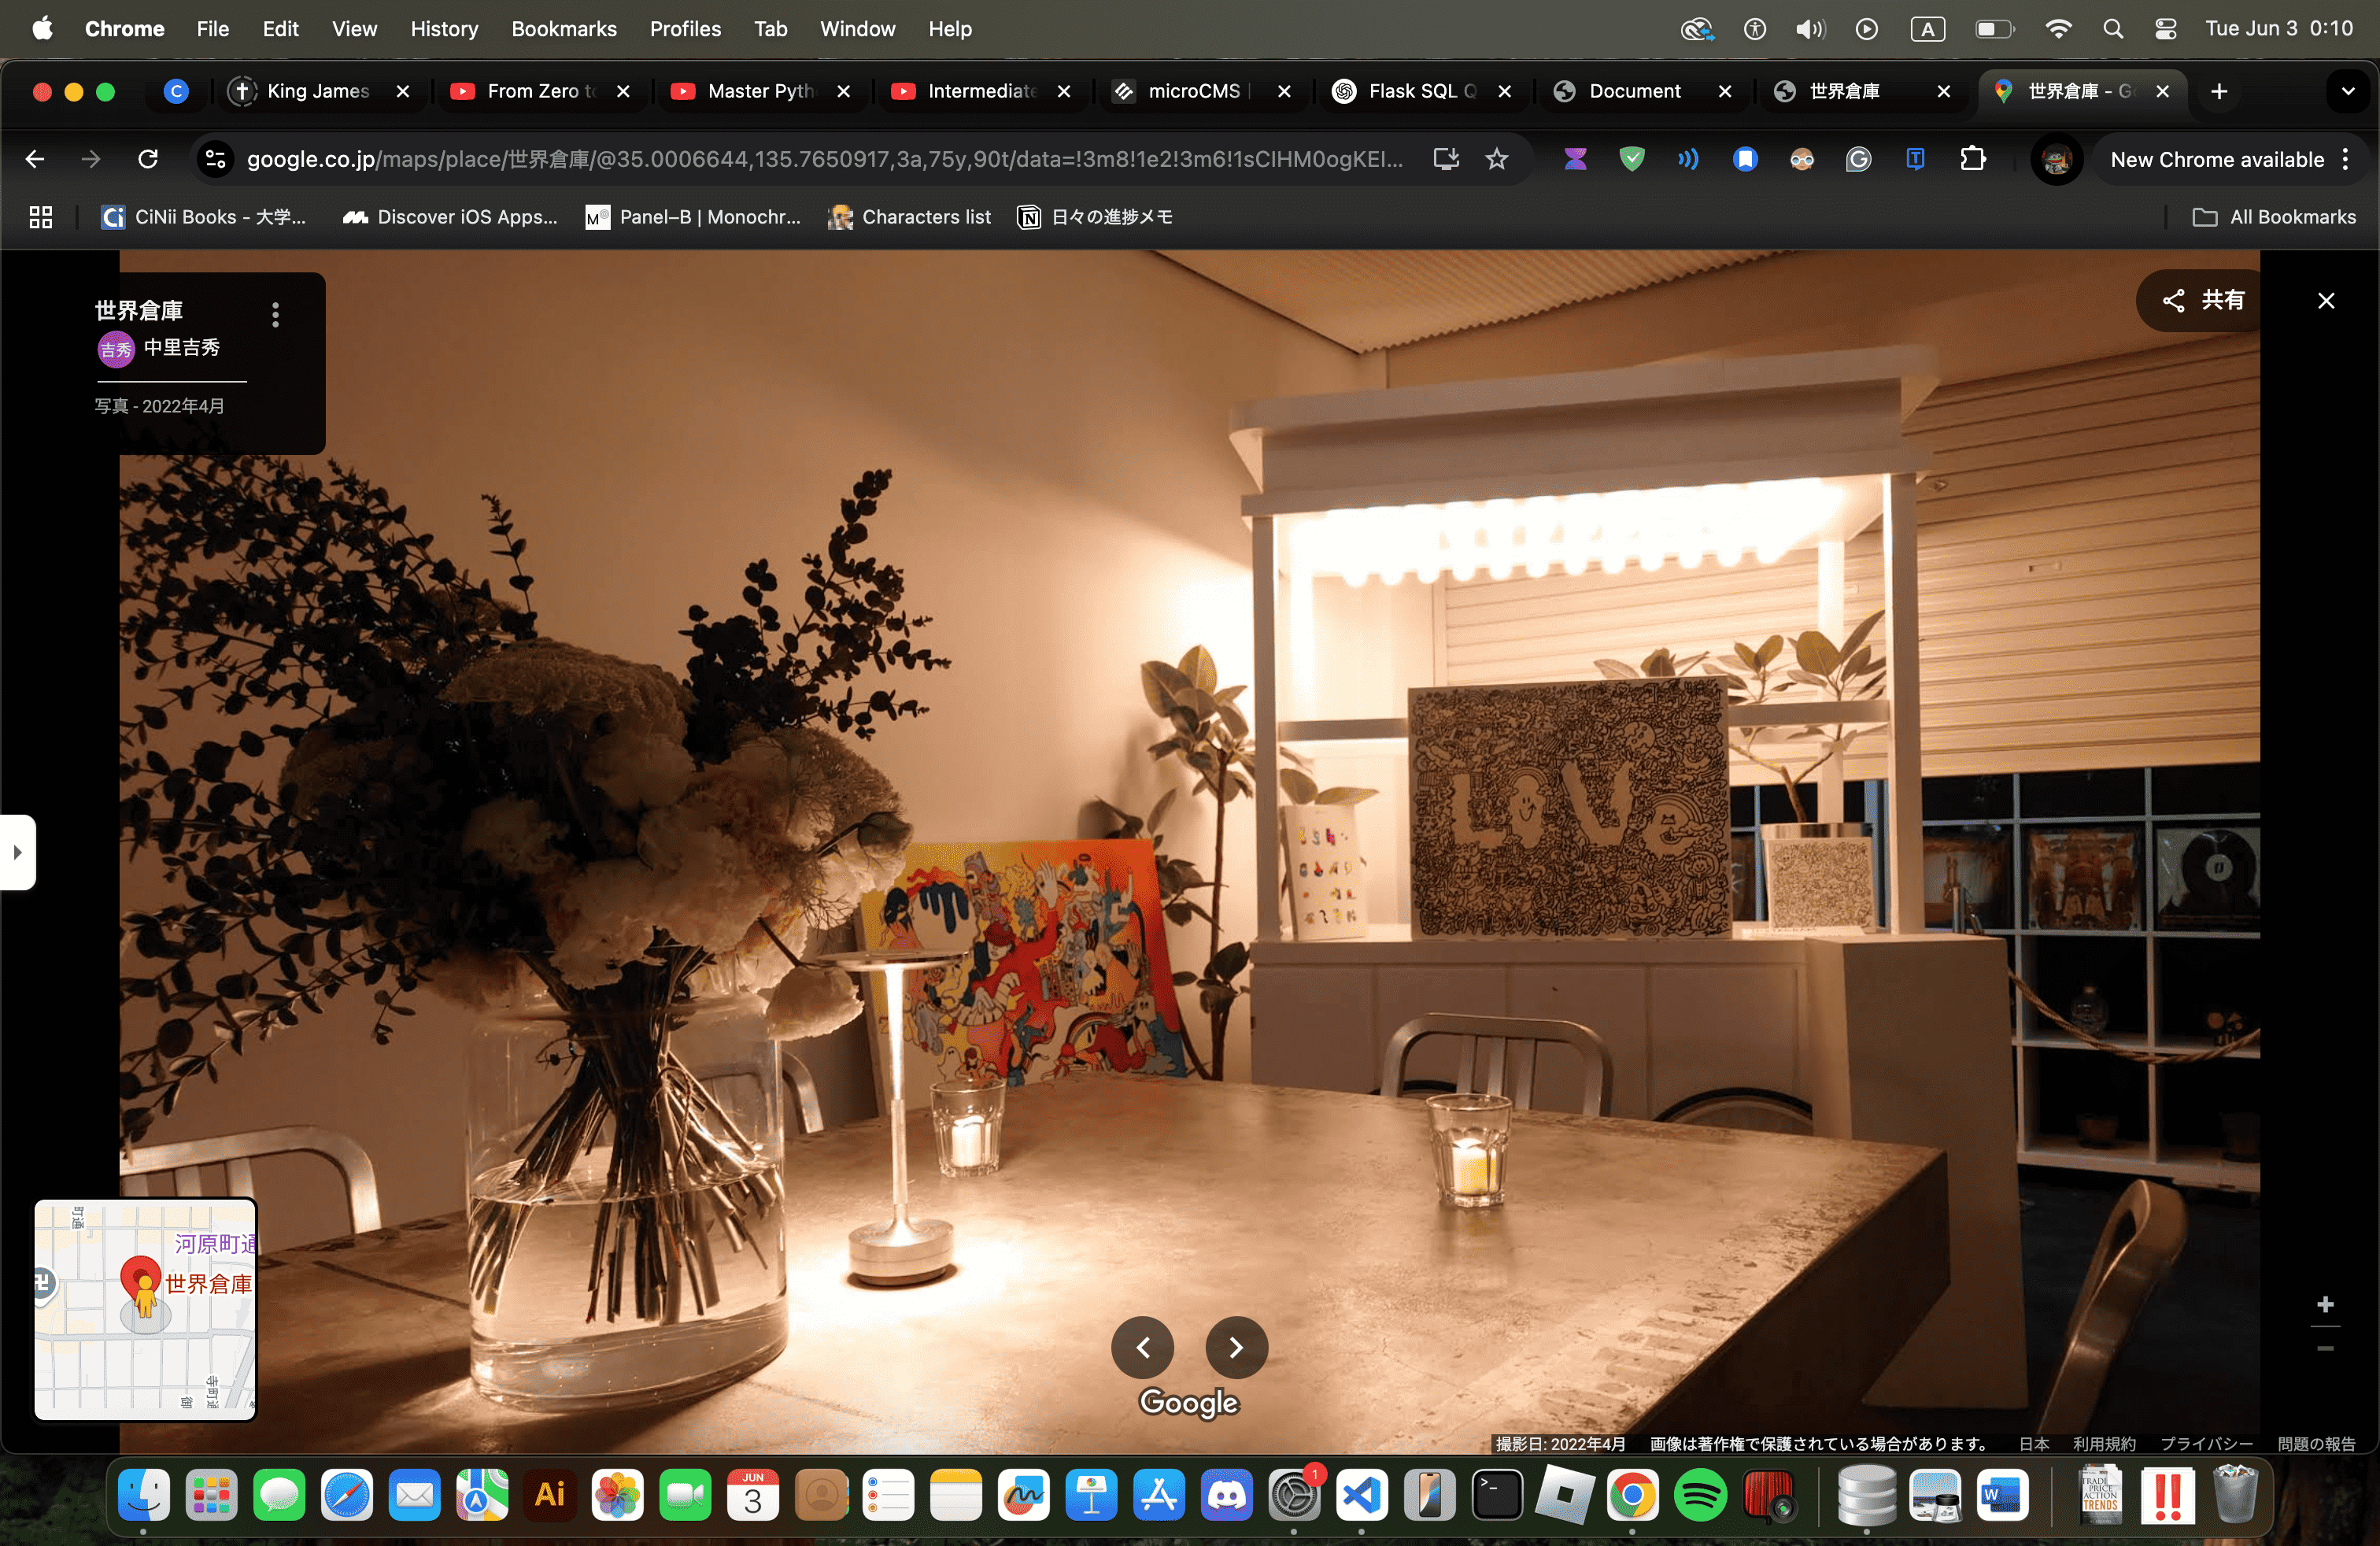
Task: Zoom out with the minus icon
Action: [x=2324, y=1348]
